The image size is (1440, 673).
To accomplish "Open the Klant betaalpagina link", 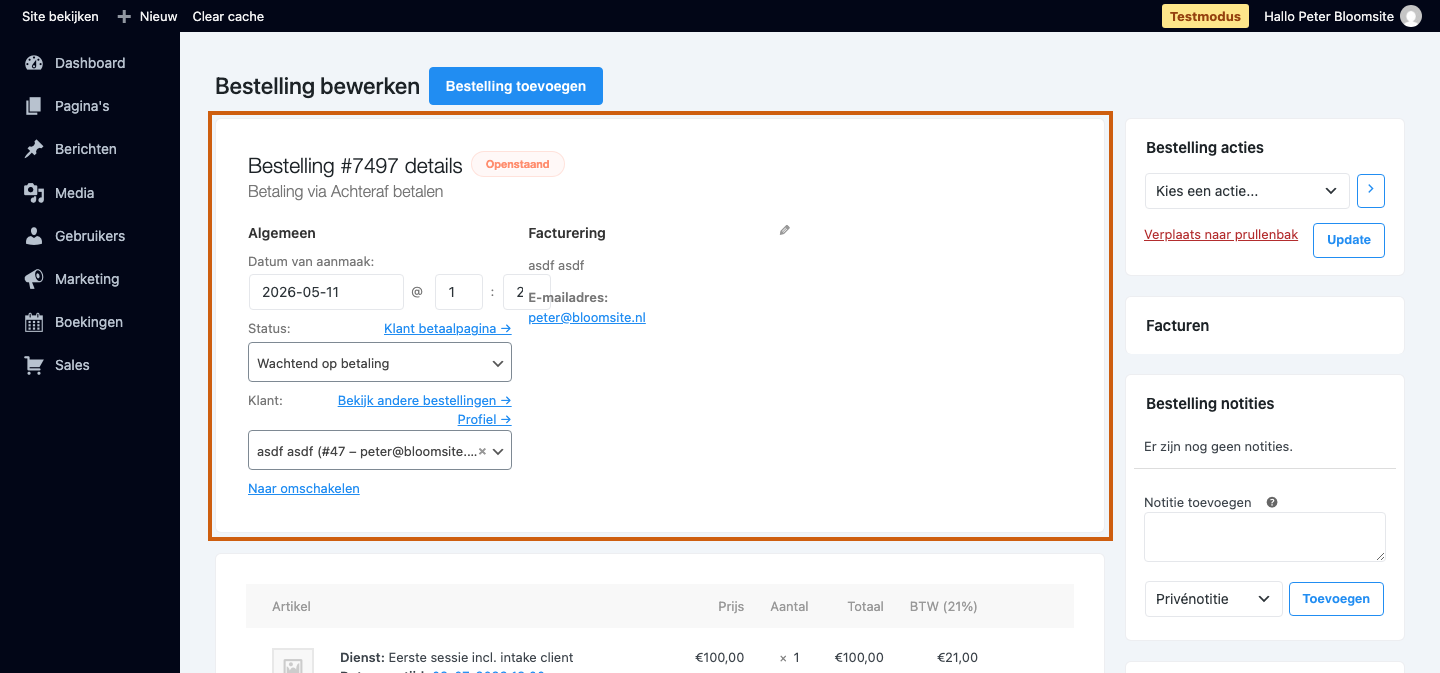I will pos(448,328).
